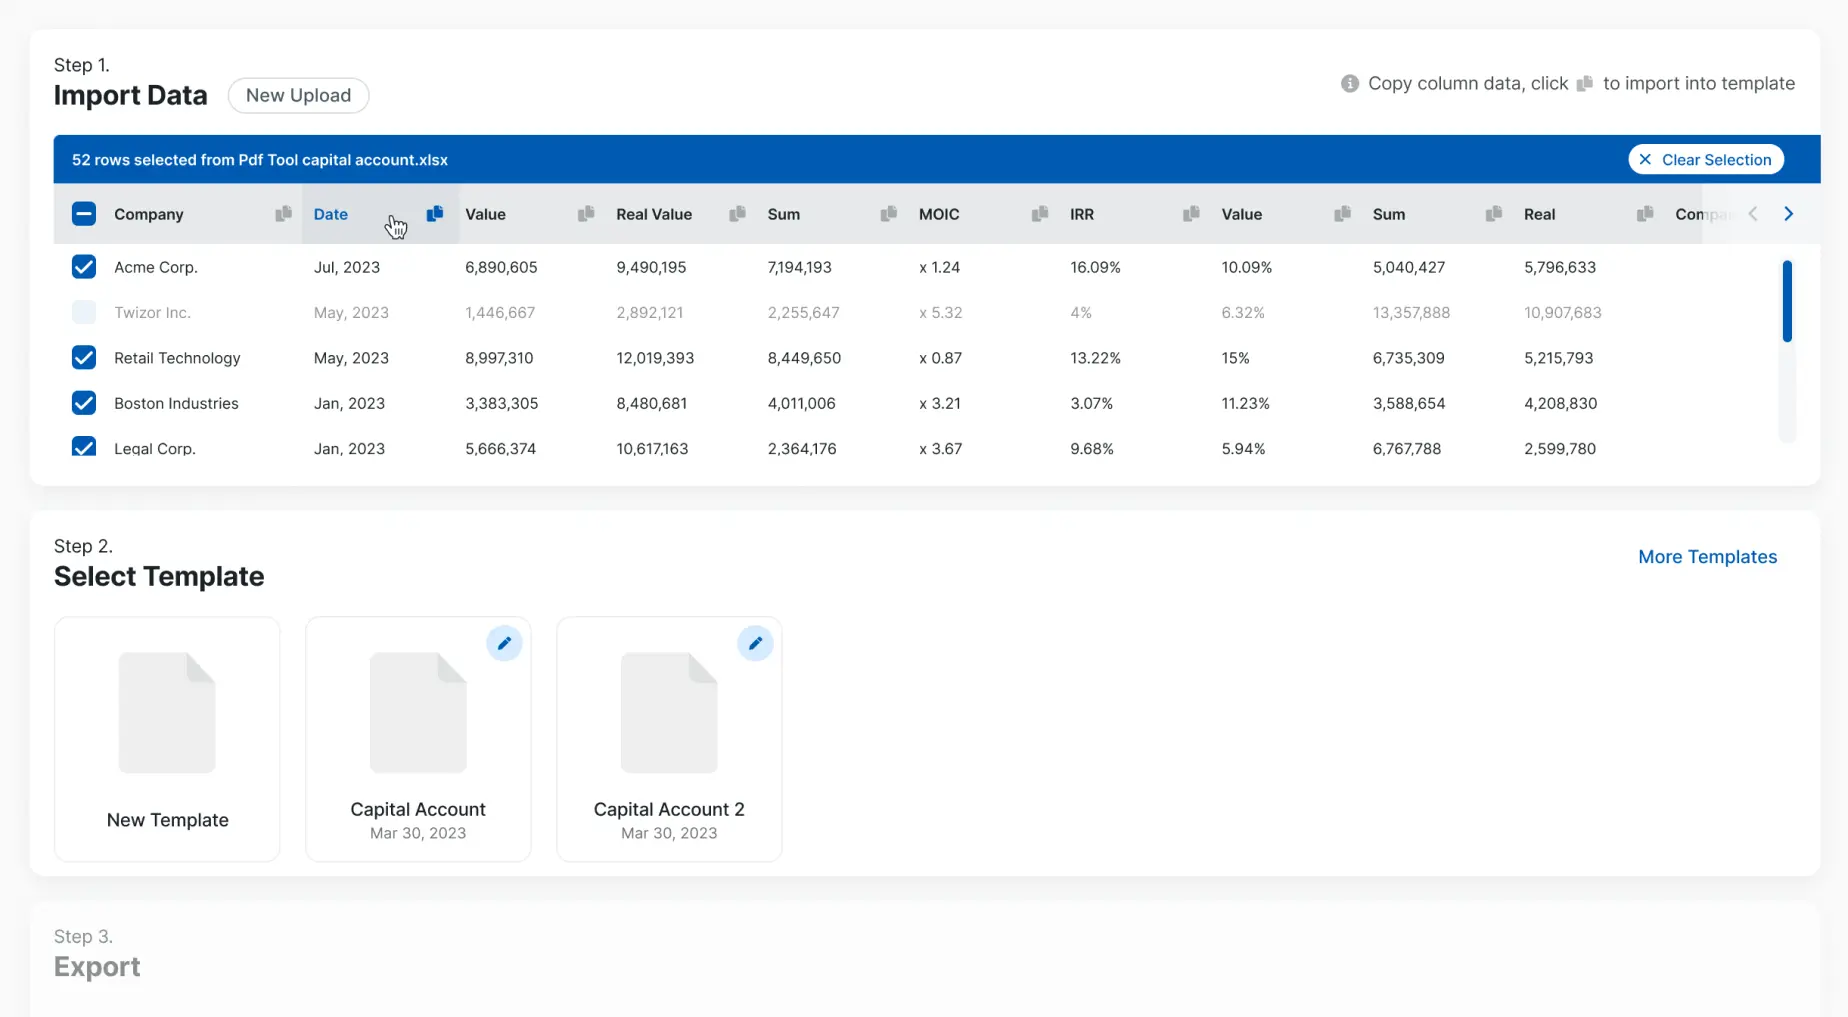Screen dimensions: 1848x1017
Task: Copy the Real Value column data
Action: click(x=737, y=214)
